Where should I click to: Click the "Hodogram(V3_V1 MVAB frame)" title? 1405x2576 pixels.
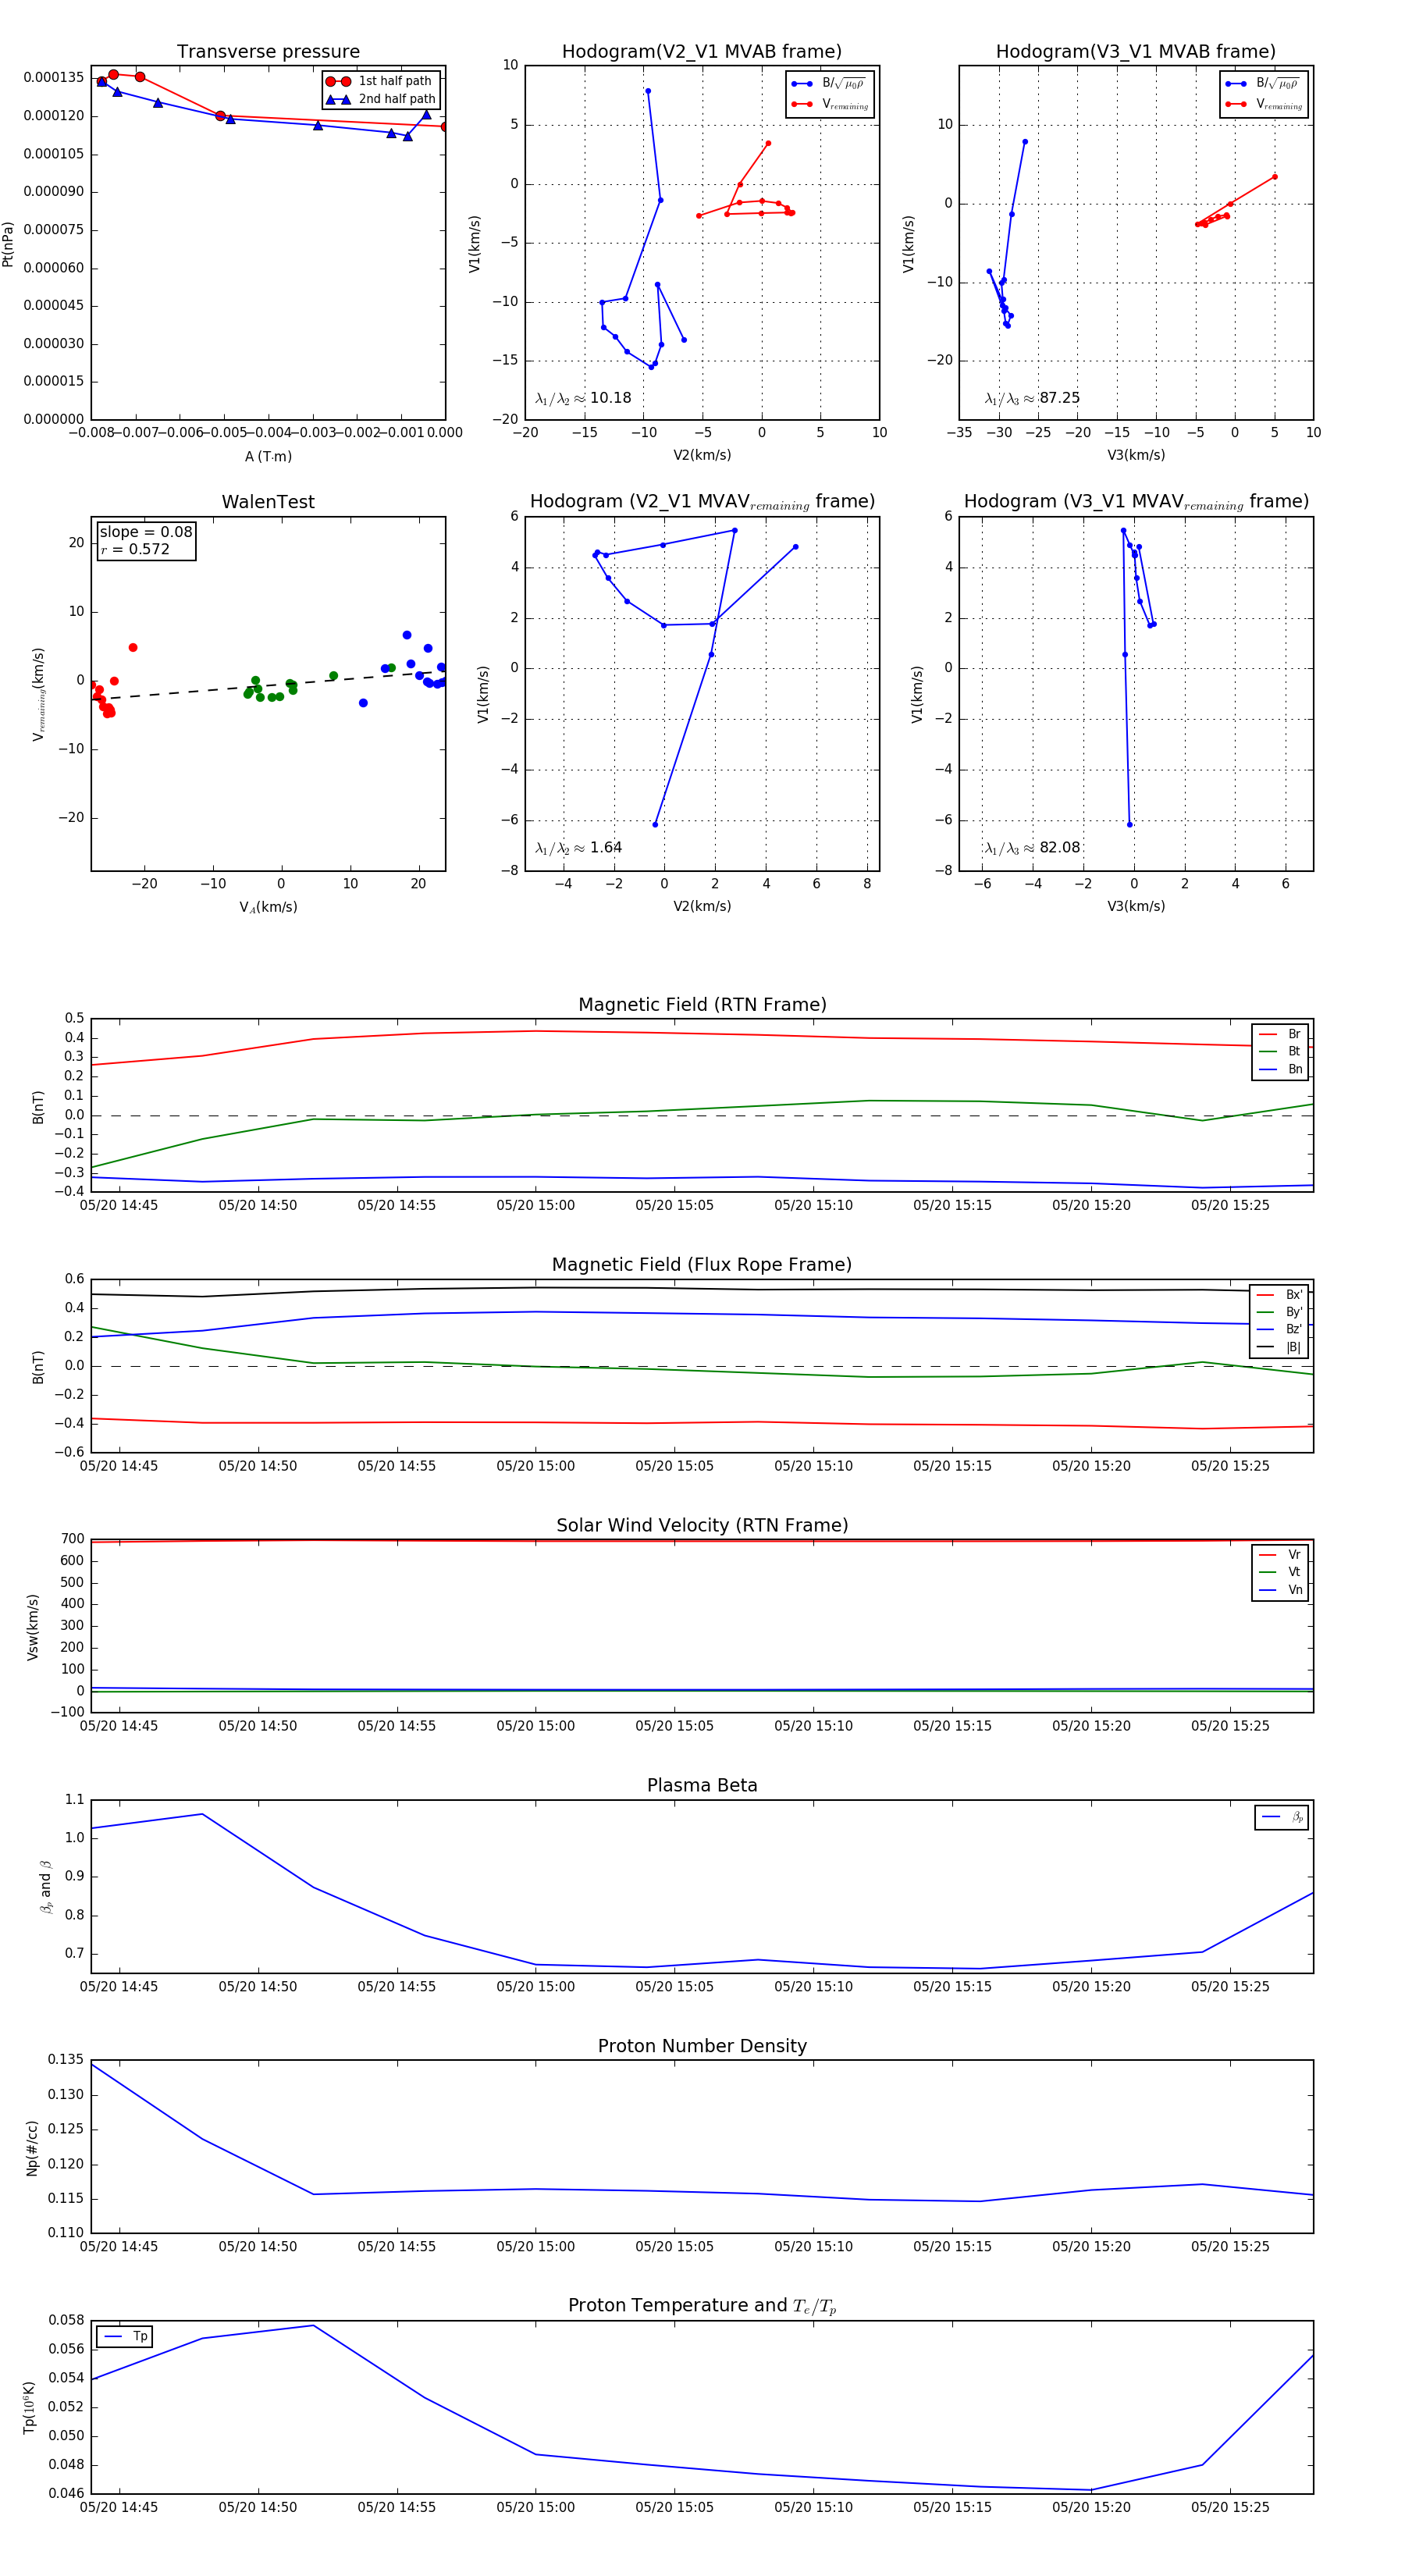point(1135,51)
